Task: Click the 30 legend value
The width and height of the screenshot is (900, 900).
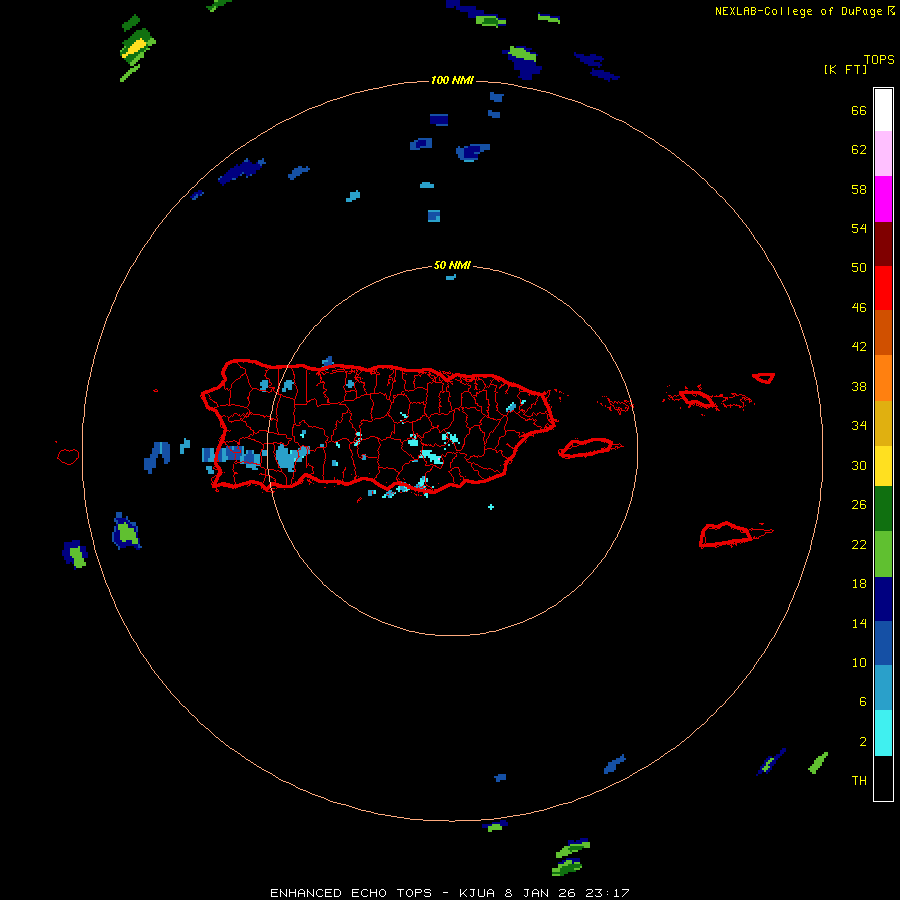Action: tap(859, 465)
